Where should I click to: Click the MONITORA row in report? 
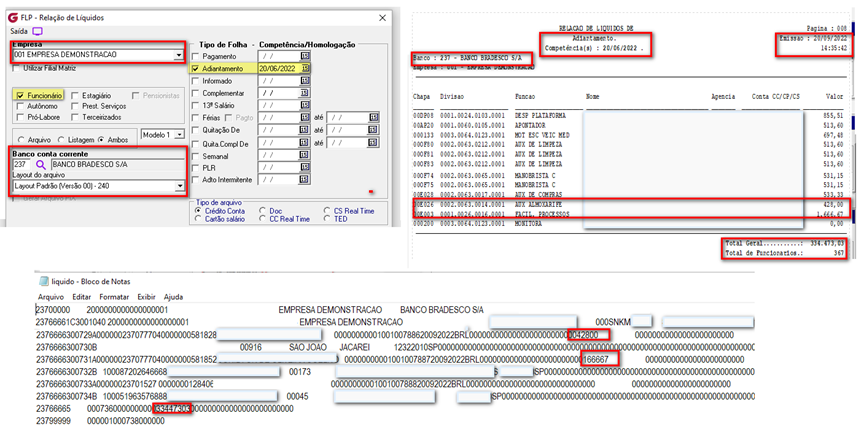[628, 224]
